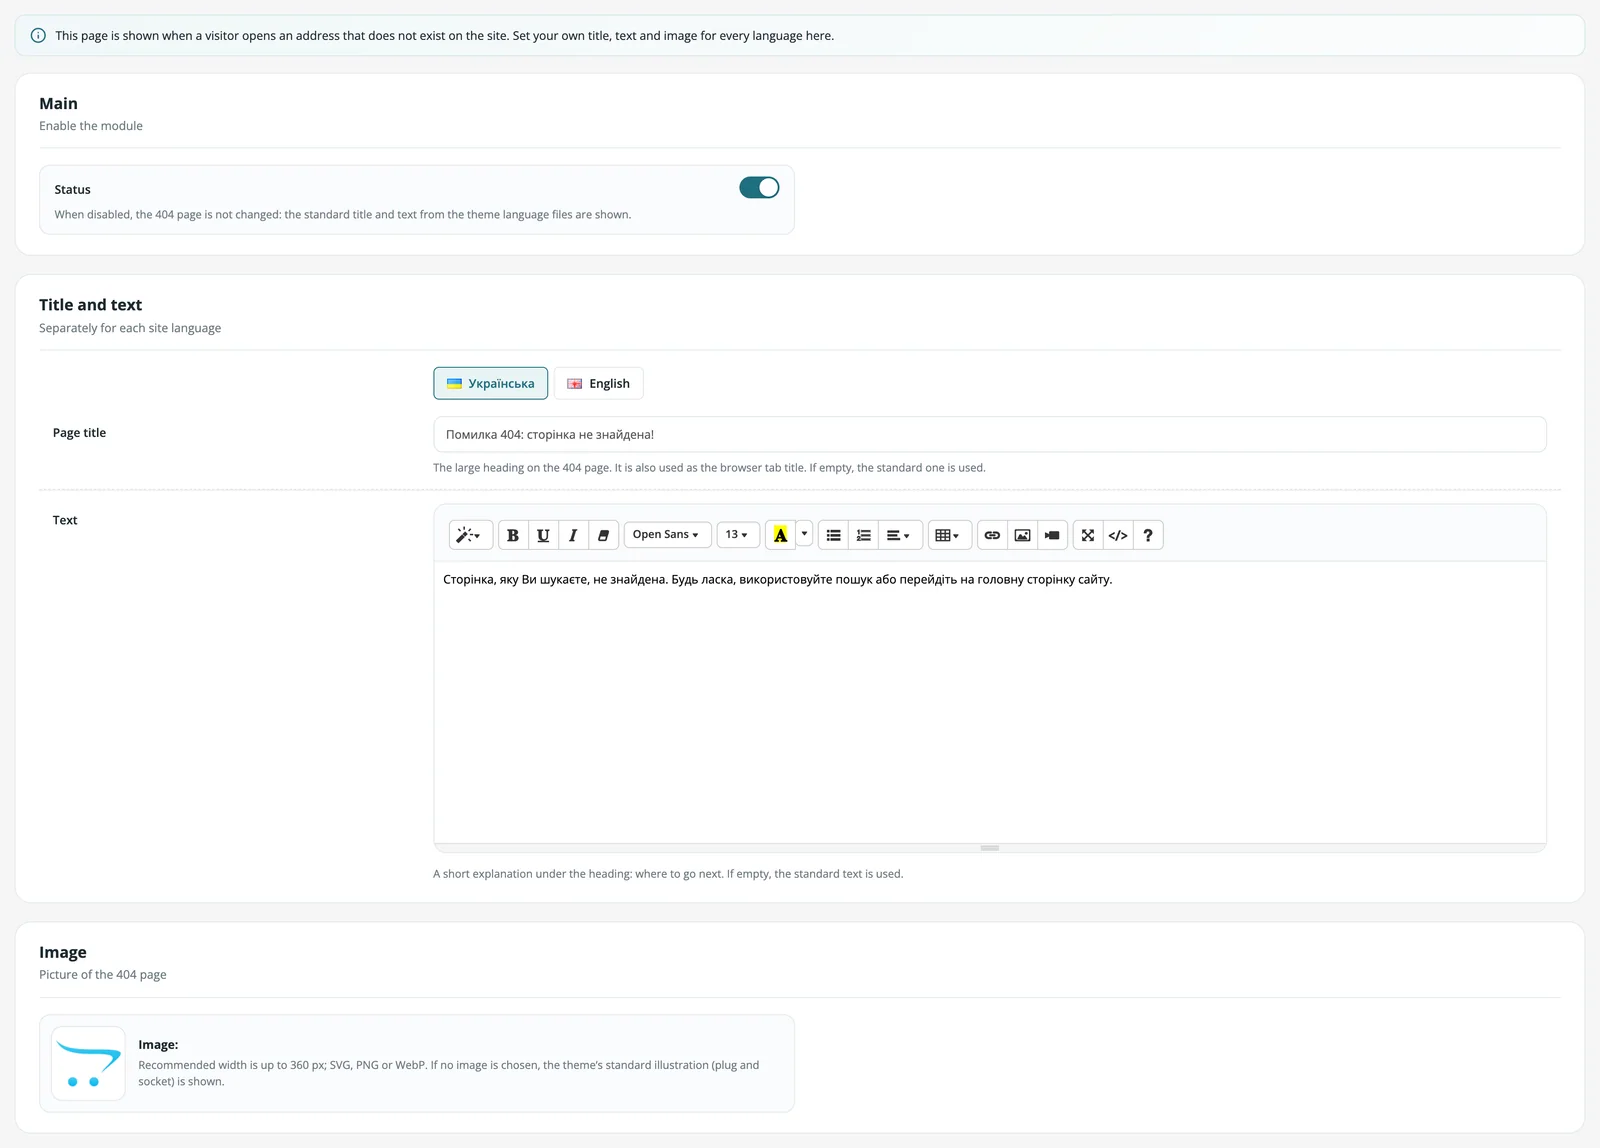This screenshot has height=1148, width=1600.
Task: Click the "Title and text" section heading
Action: click(x=90, y=305)
